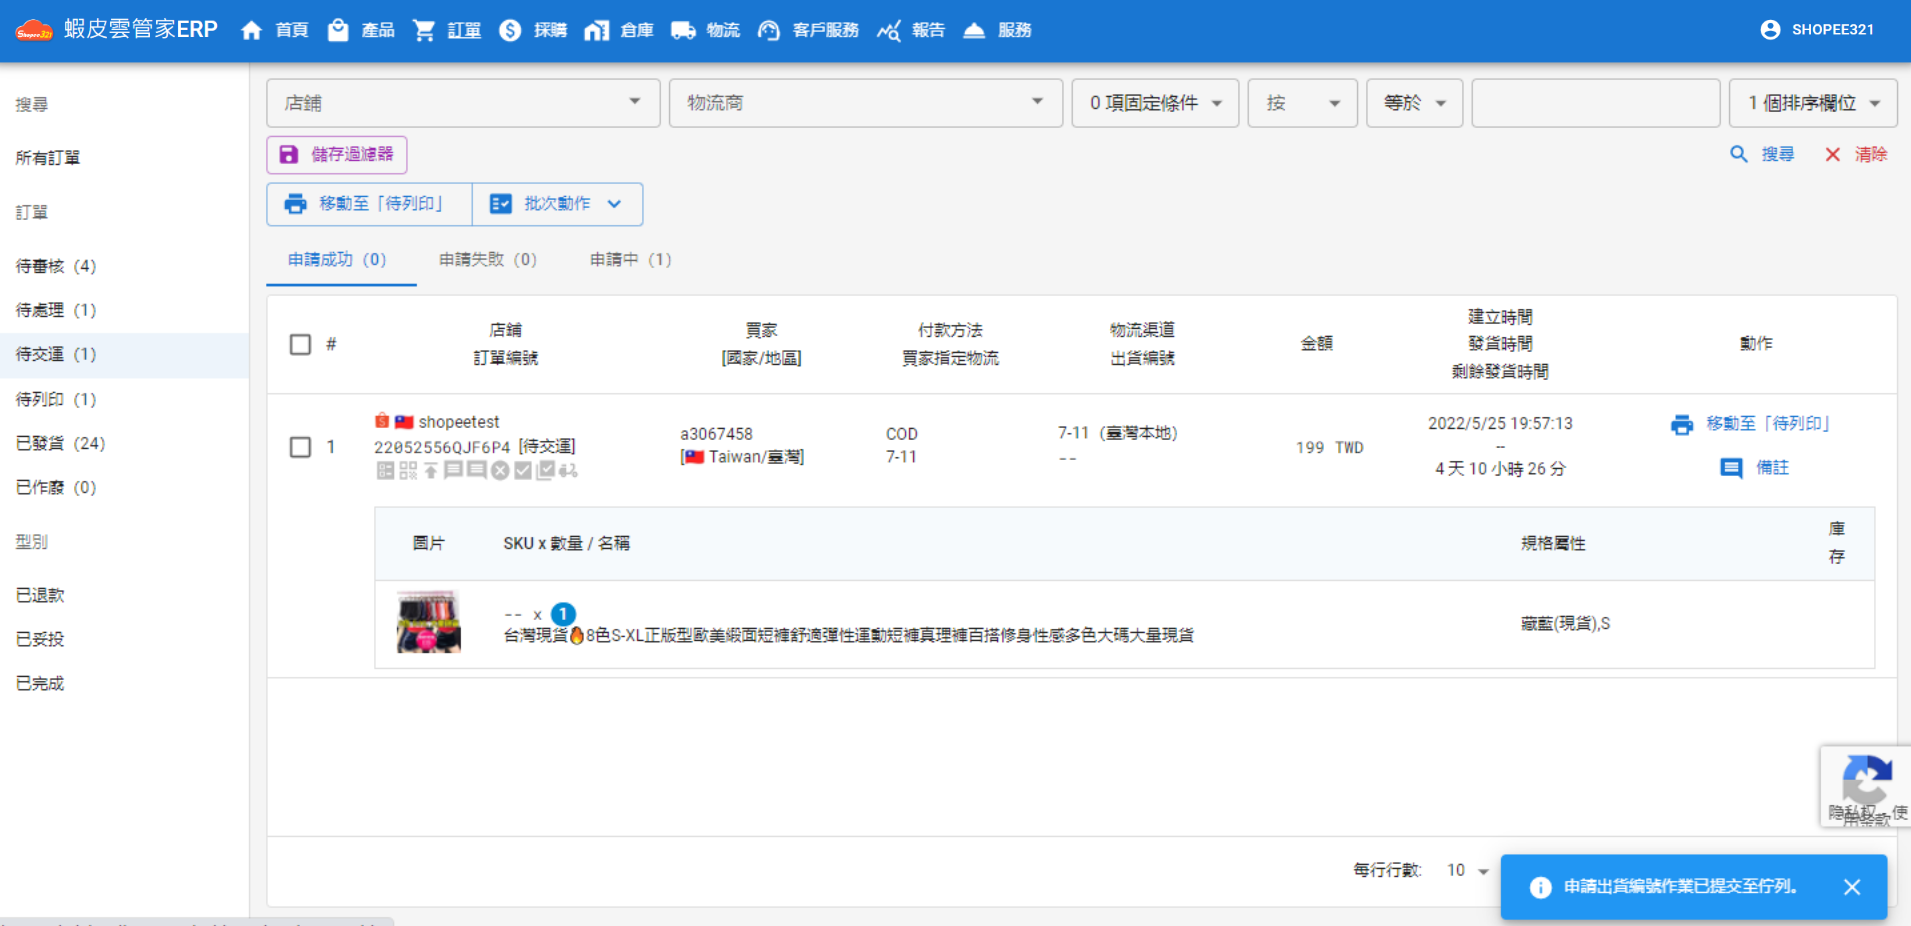
Task: Select 待處理 (1) in the sidebar
Action: (x=124, y=310)
